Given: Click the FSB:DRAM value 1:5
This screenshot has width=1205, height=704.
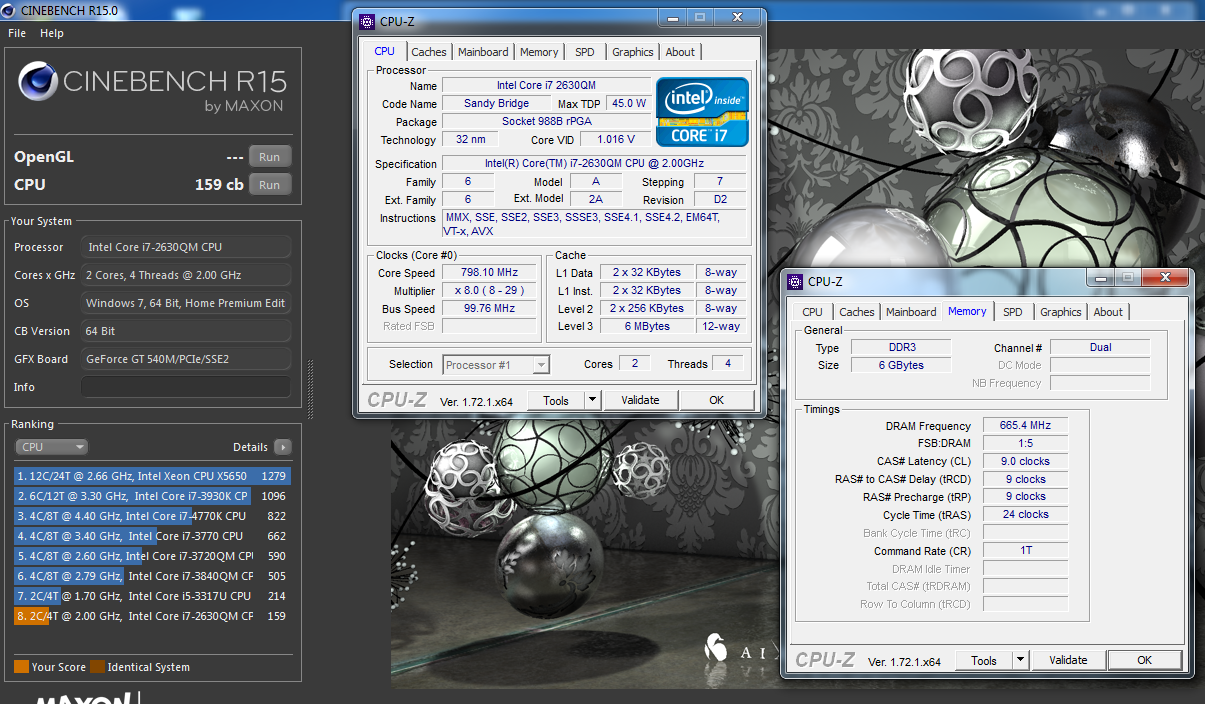Looking at the screenshot, I should [x=1025, y=443].
